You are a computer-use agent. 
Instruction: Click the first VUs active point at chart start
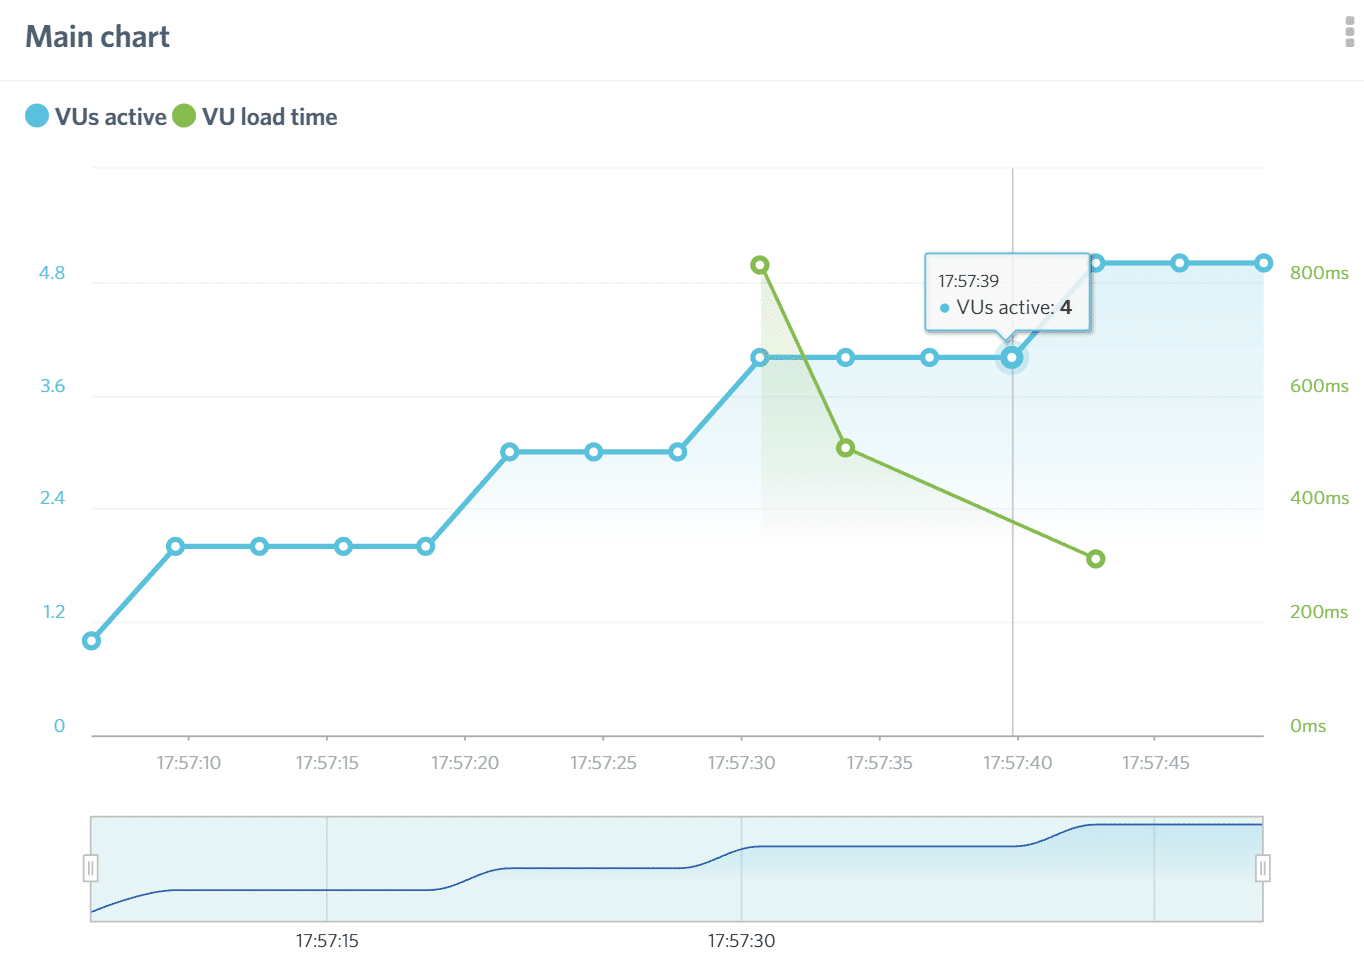pyautogui.click(x=91, y=641)
